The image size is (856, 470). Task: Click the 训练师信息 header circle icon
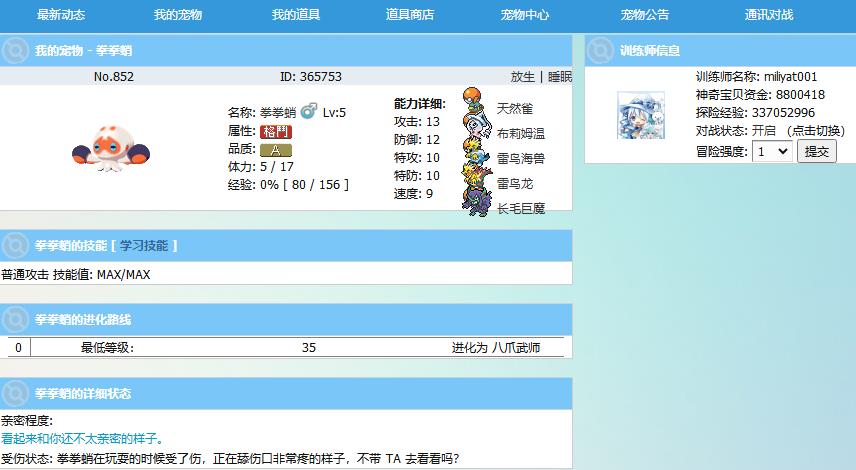coord(600,50)
